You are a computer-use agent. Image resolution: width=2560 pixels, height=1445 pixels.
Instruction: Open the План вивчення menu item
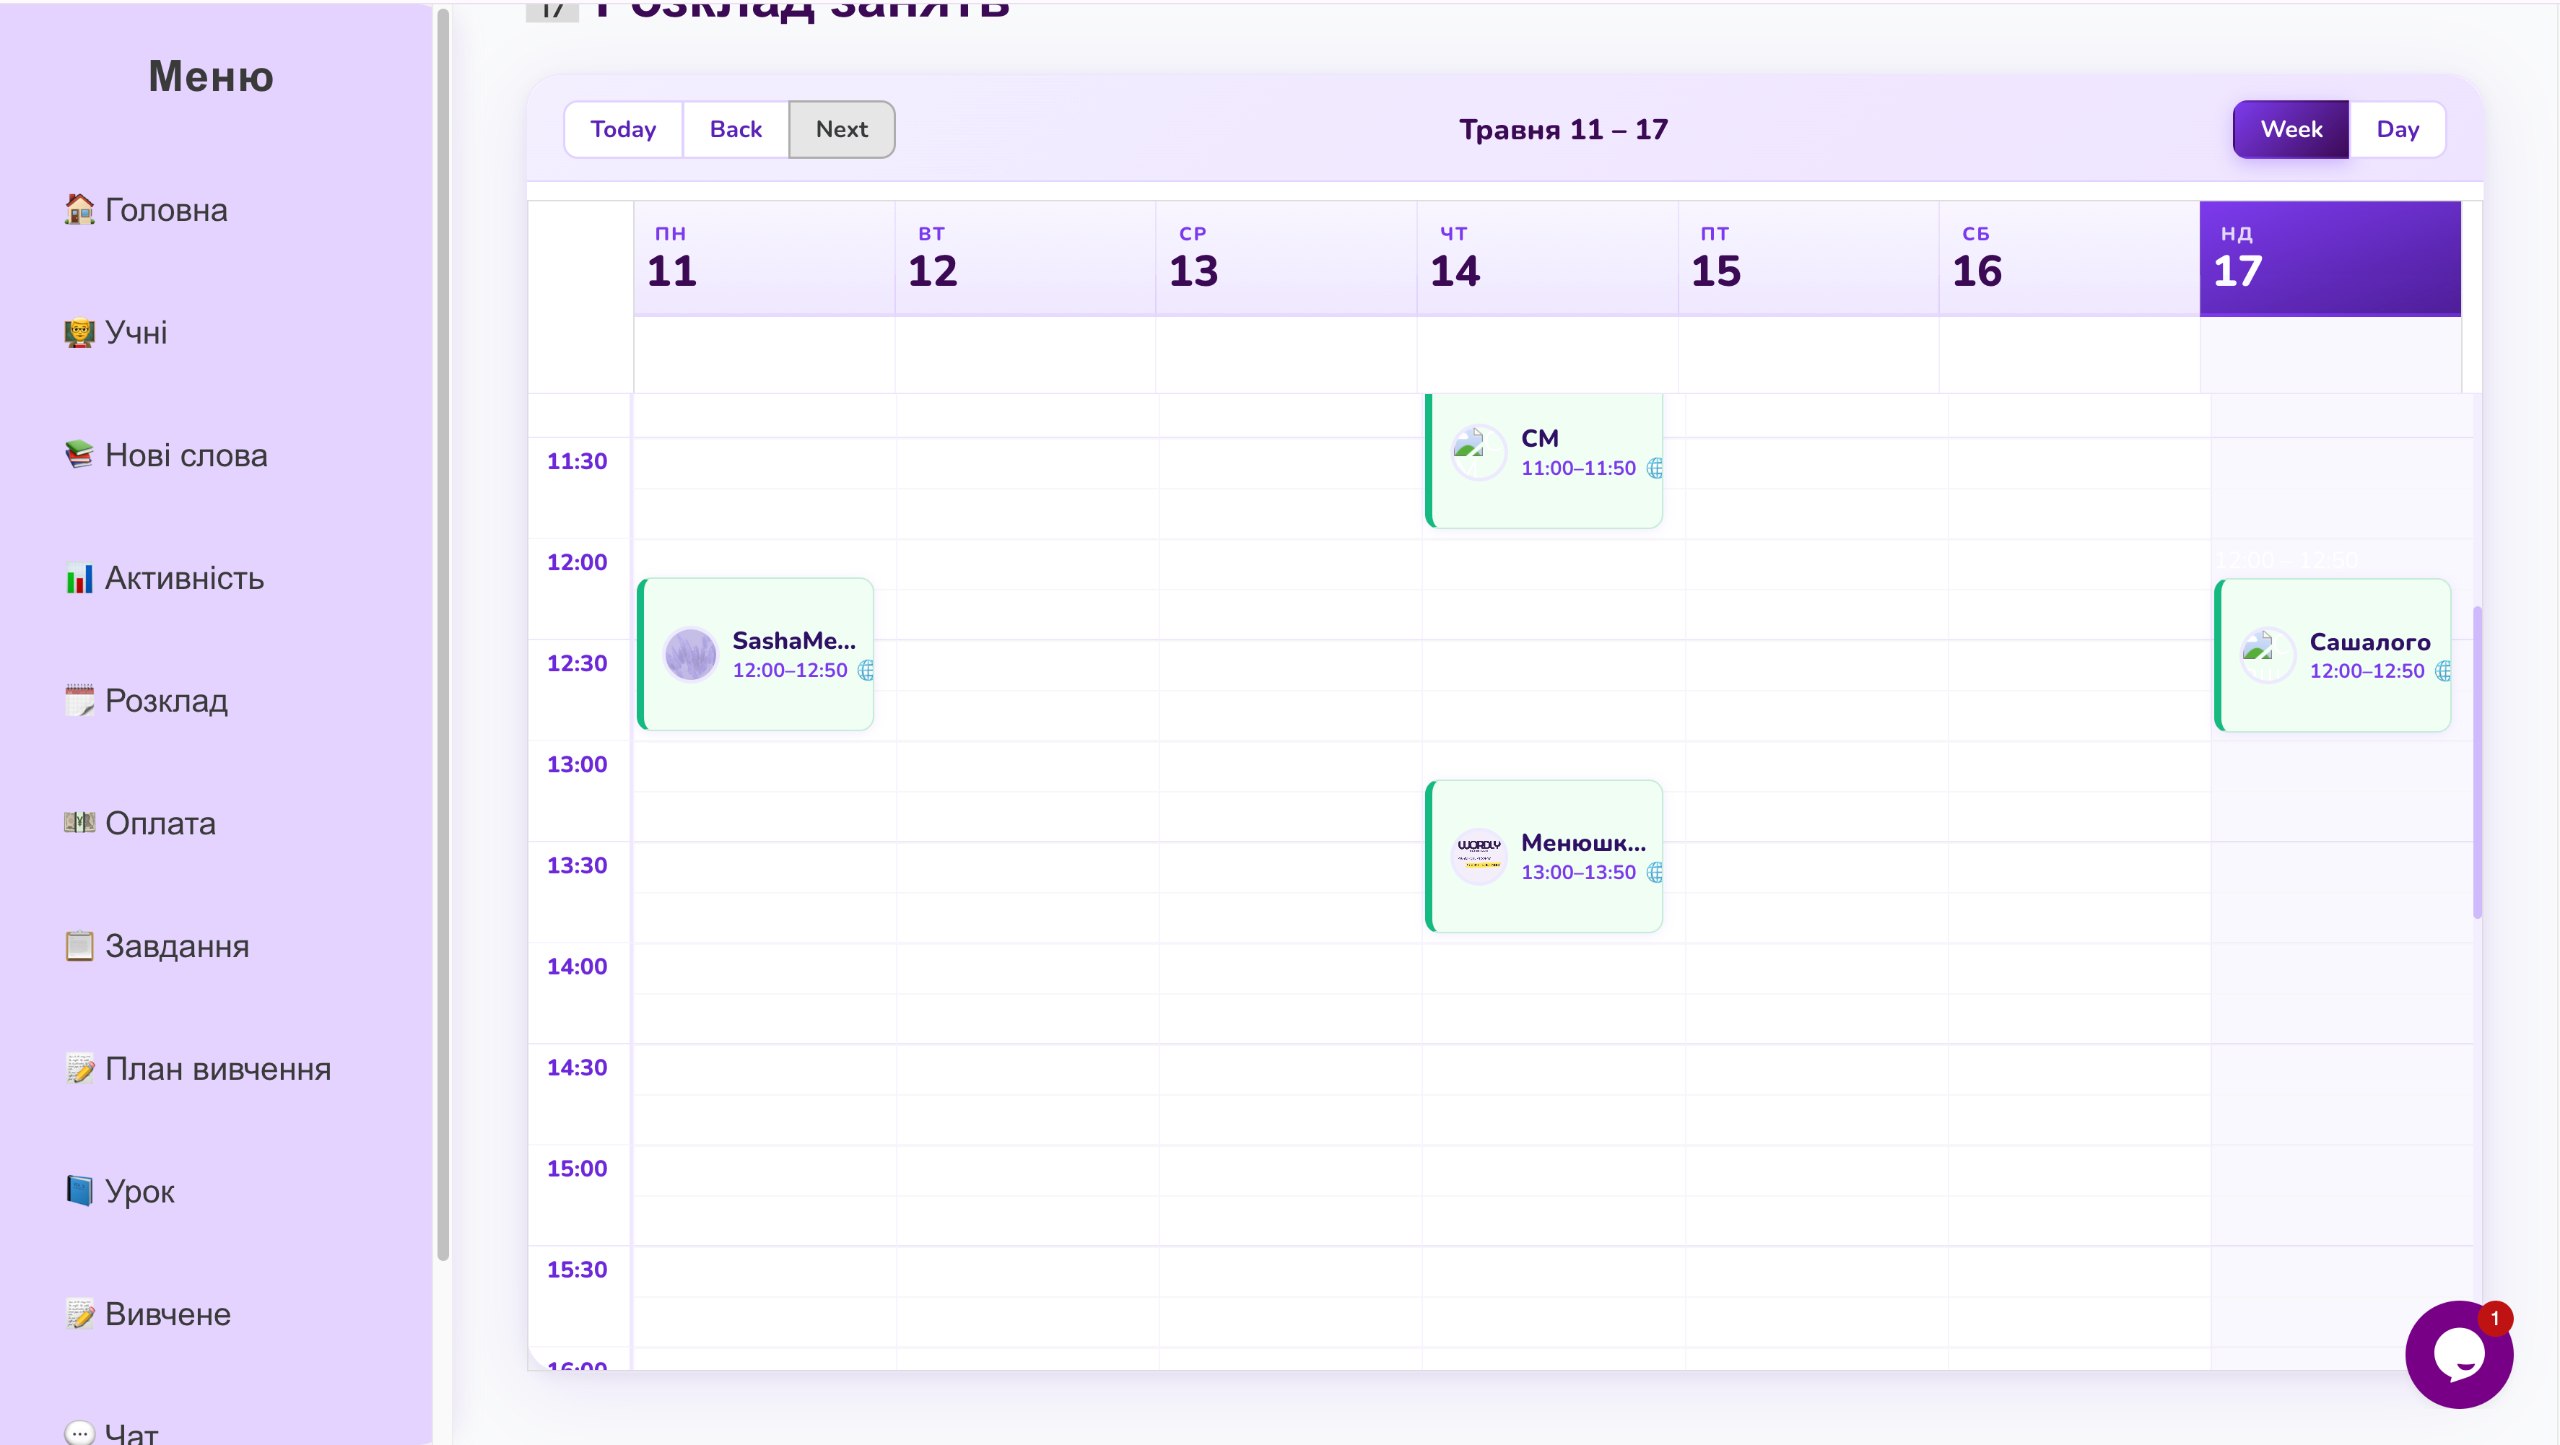pyautogui.click(x=198, y=1069)
